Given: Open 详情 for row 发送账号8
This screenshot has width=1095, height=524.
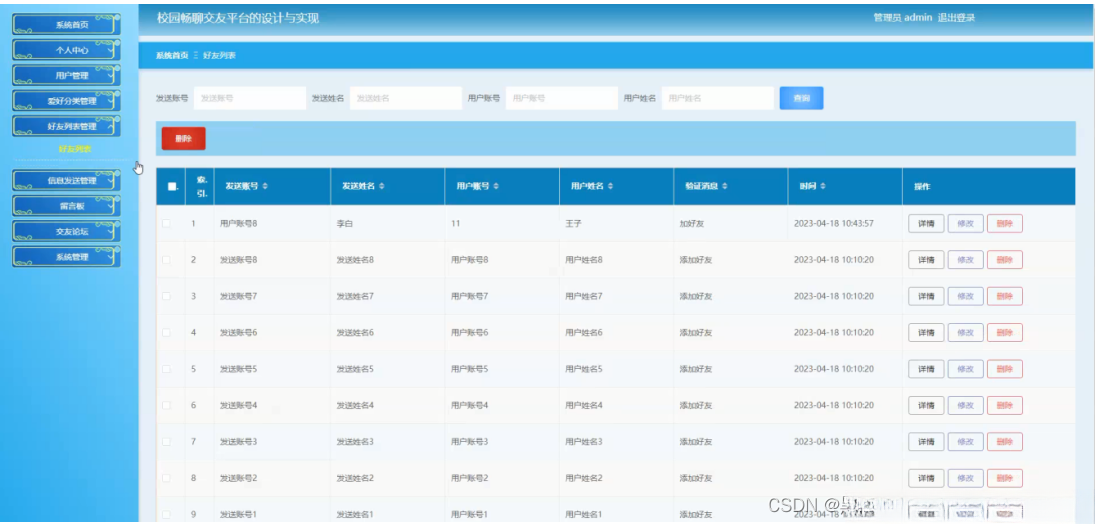Looking at the screenshot, I should click(x=926, y=260).
